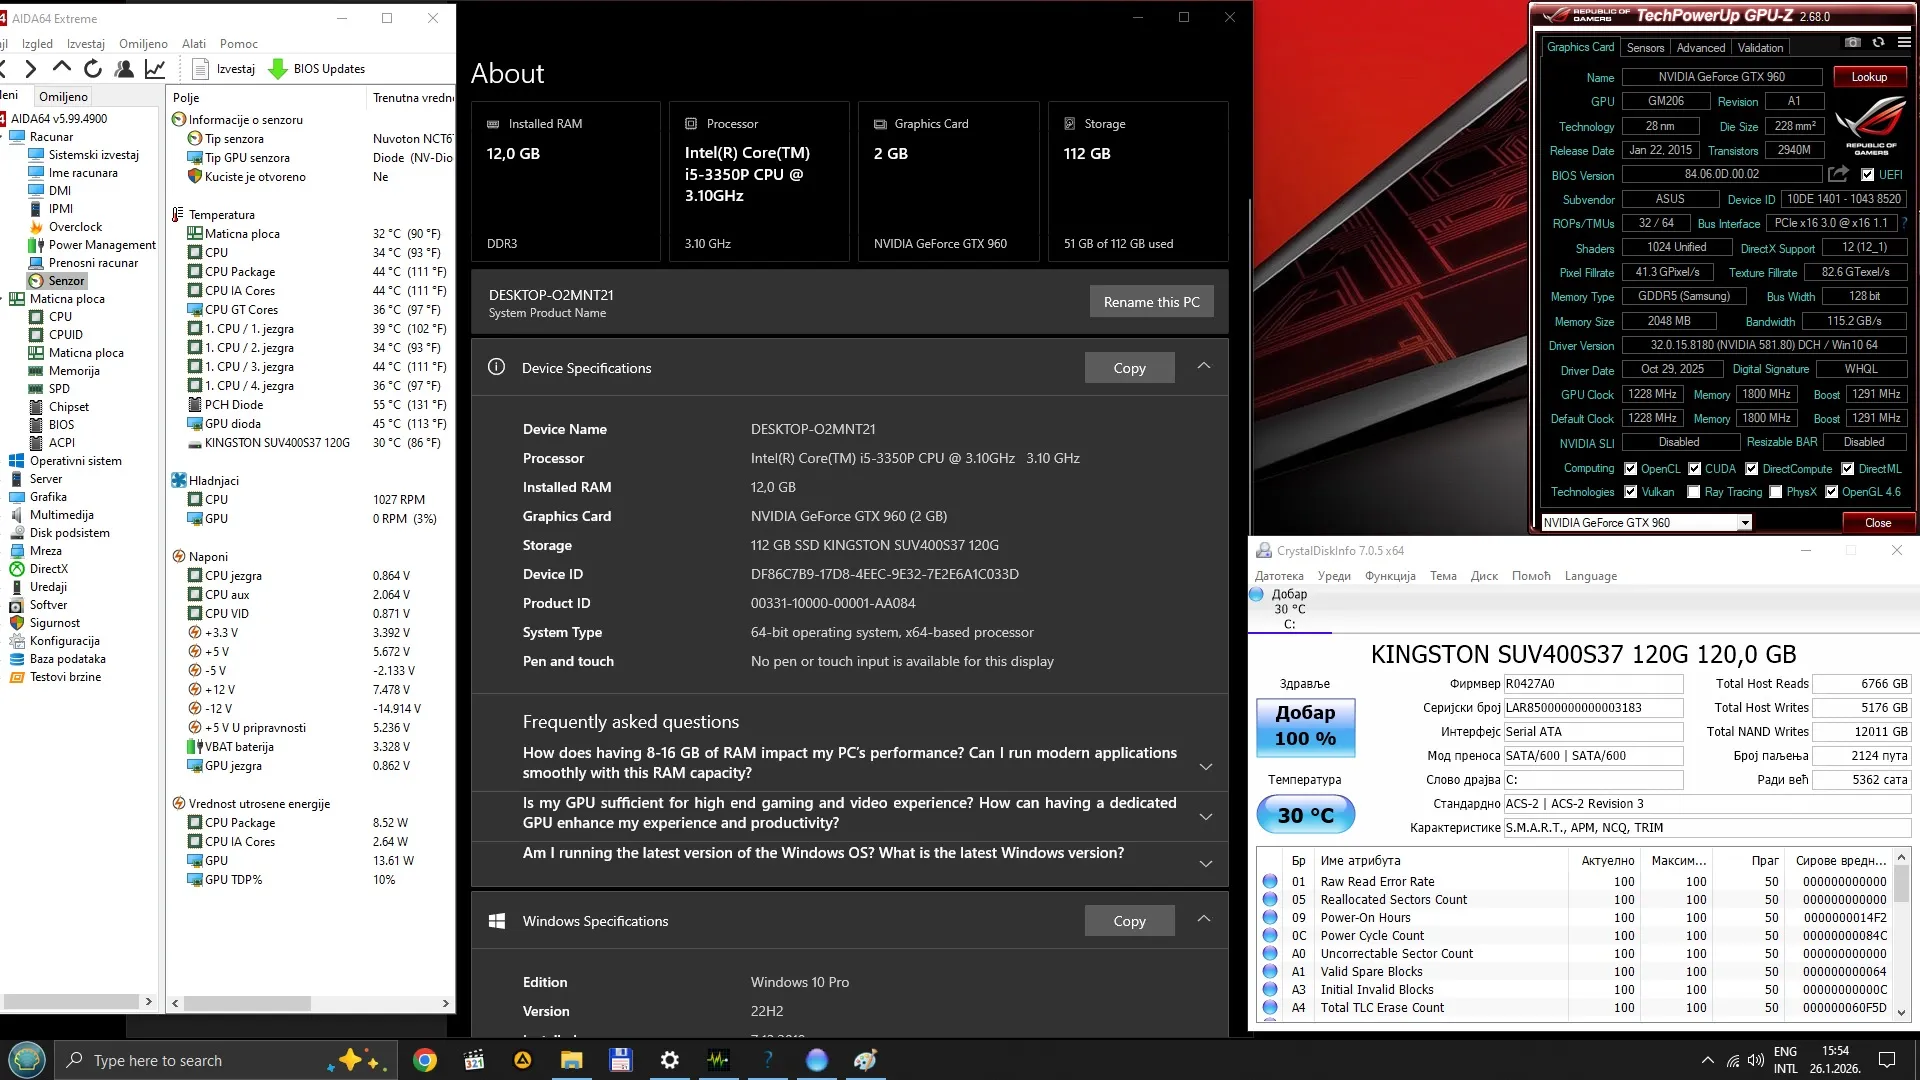Toggle the Ray Tracing checkbox
The width and height of the screenshot is (1920, 1080).
pyautogui.click(x=1693, y=492)
